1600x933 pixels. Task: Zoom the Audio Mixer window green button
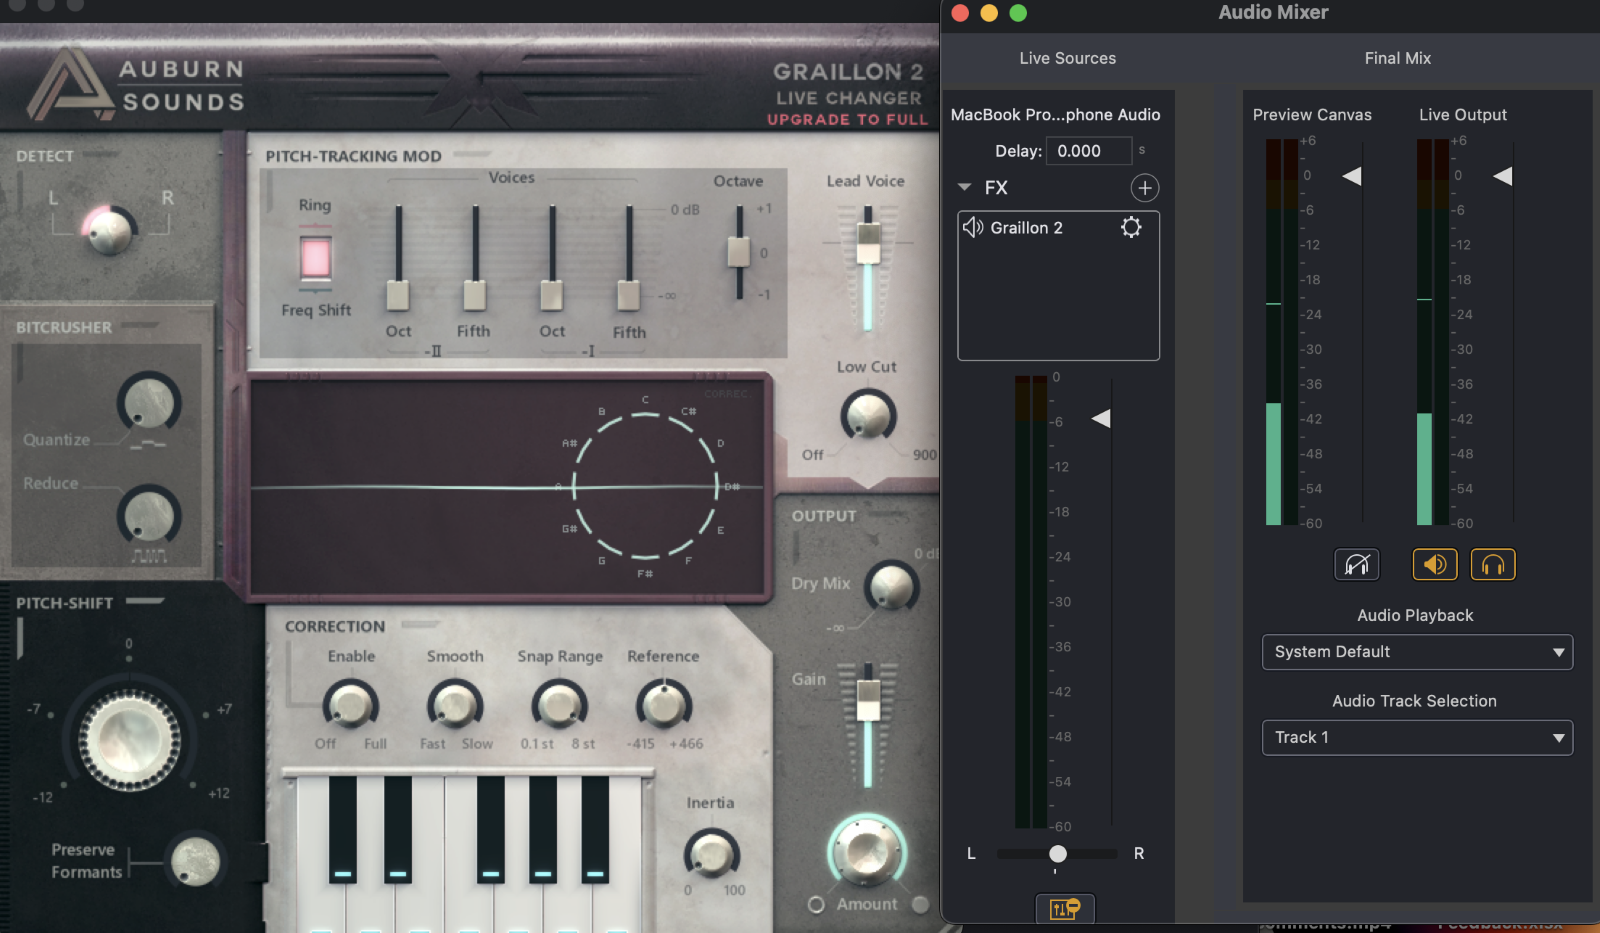[x=1018, y=13]
